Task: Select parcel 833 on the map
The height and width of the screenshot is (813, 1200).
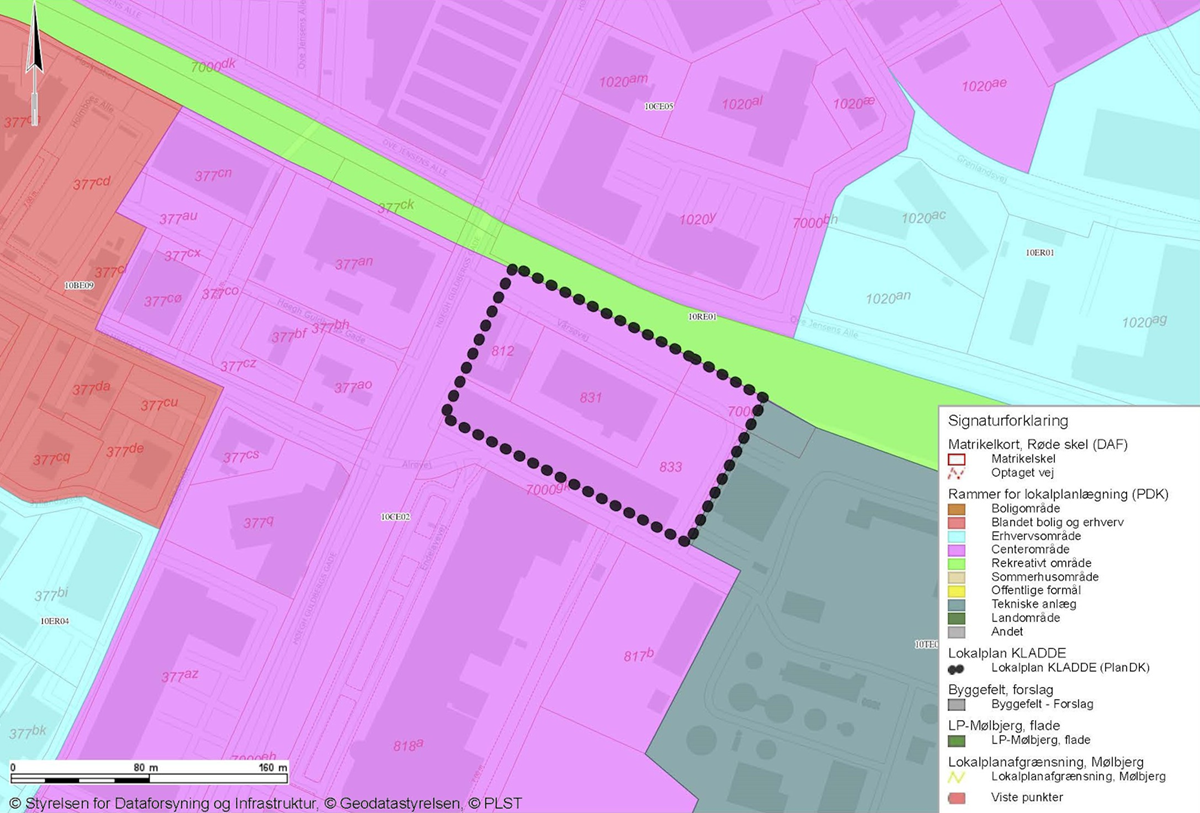Action: coord(670,467)
